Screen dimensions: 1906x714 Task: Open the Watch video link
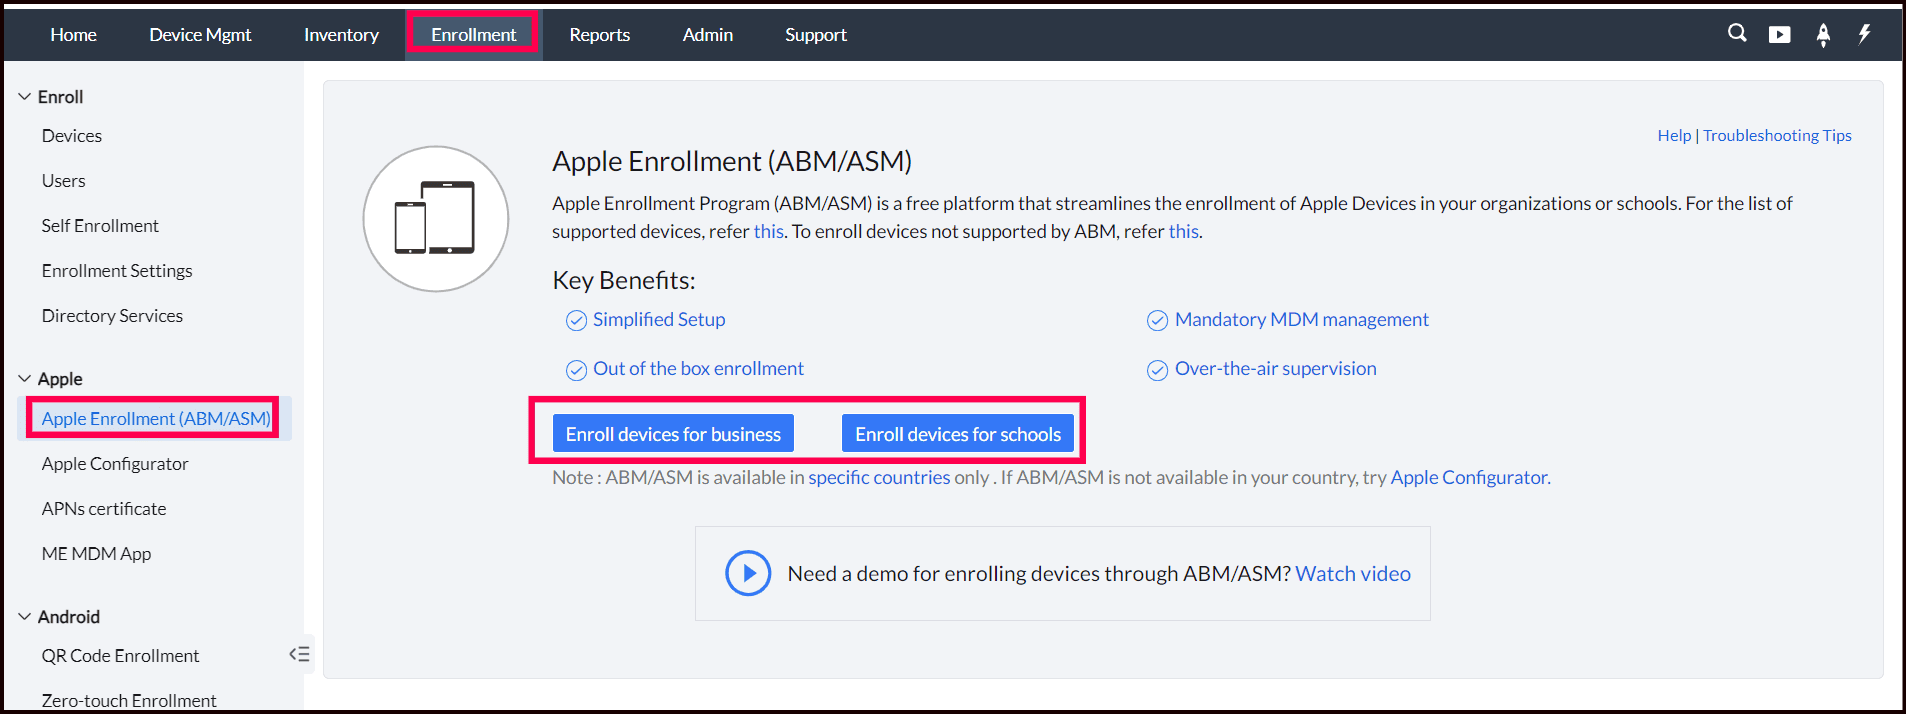pos(1352,574)
